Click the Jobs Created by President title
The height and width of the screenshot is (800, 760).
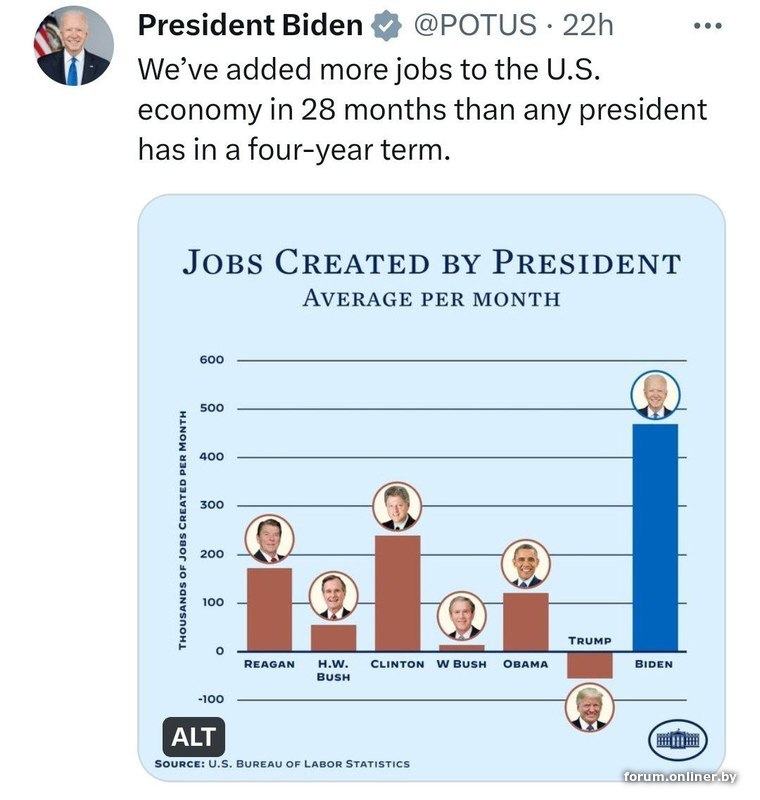[432, 262]
